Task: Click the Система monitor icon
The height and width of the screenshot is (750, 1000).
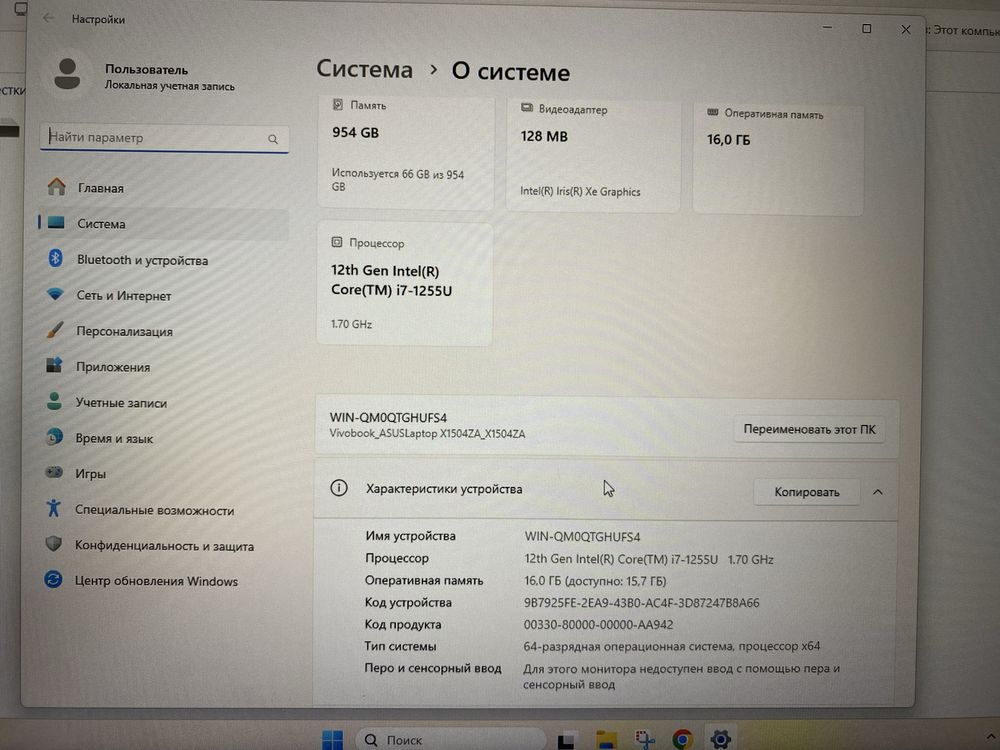Action: pyautogui.click(x=56, y=223)
